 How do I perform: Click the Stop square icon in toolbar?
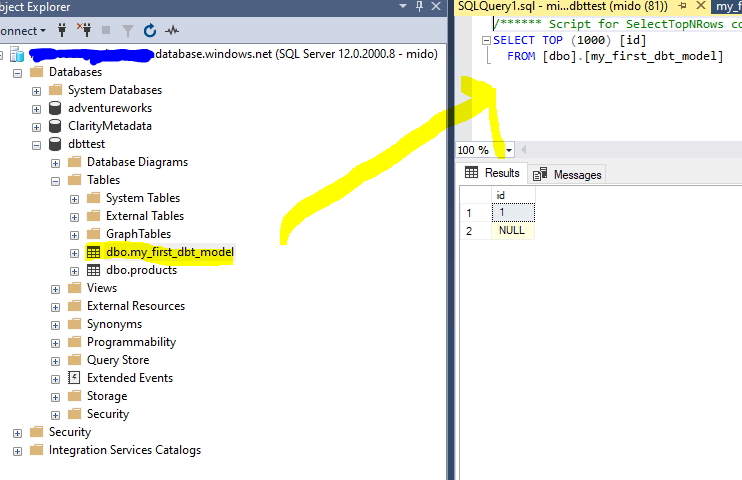pyautogui.click(x=105, y=31)
